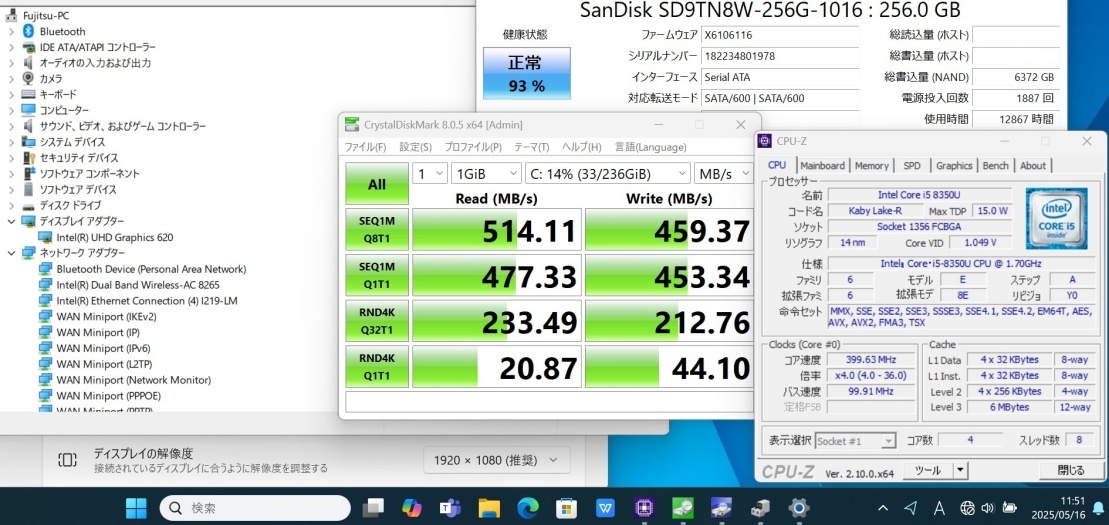
Task: Open notifications bell icon
Action: click(1099, 507)
